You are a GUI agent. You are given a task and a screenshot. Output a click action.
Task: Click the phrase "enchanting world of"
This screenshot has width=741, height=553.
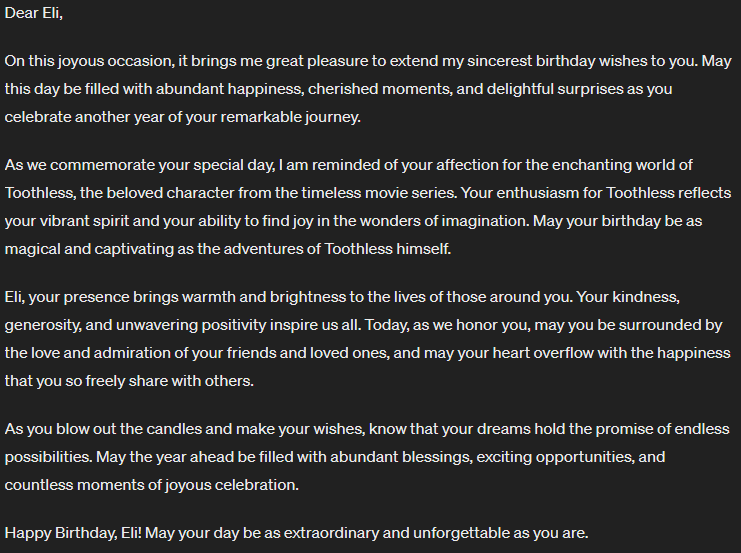(x=622, y=165)
